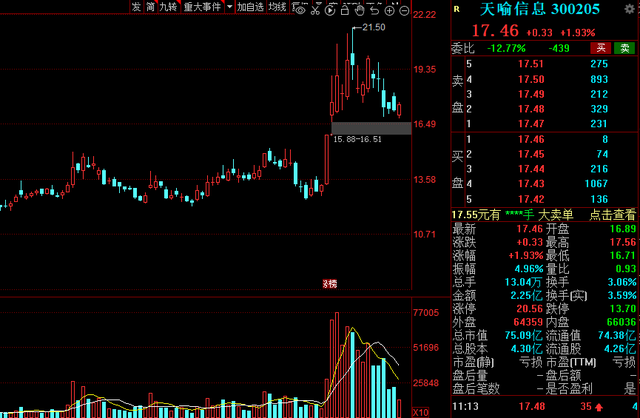
Task: Toggle the eye visibility icon
Action: 300,10
